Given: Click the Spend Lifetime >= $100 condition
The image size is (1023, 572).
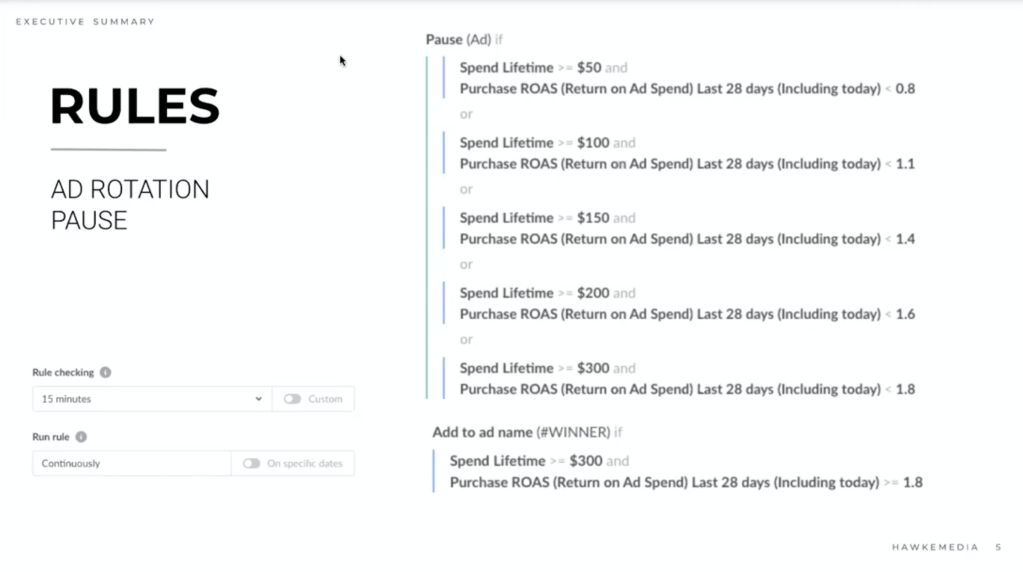Looking at the screenshot, I should pos(547,143).
